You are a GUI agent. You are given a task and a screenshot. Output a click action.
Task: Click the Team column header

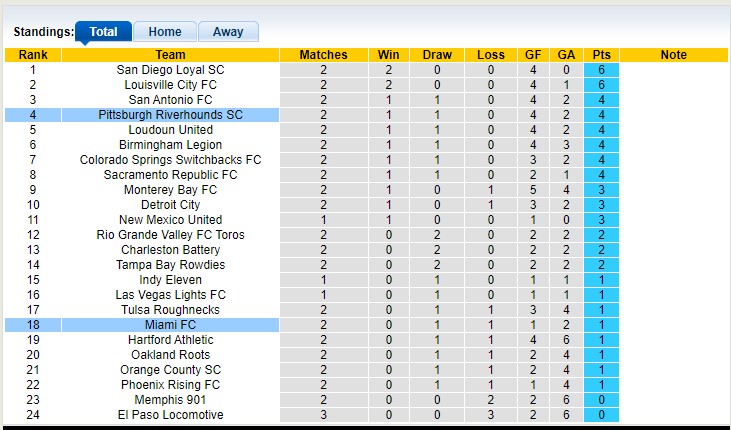170,55
